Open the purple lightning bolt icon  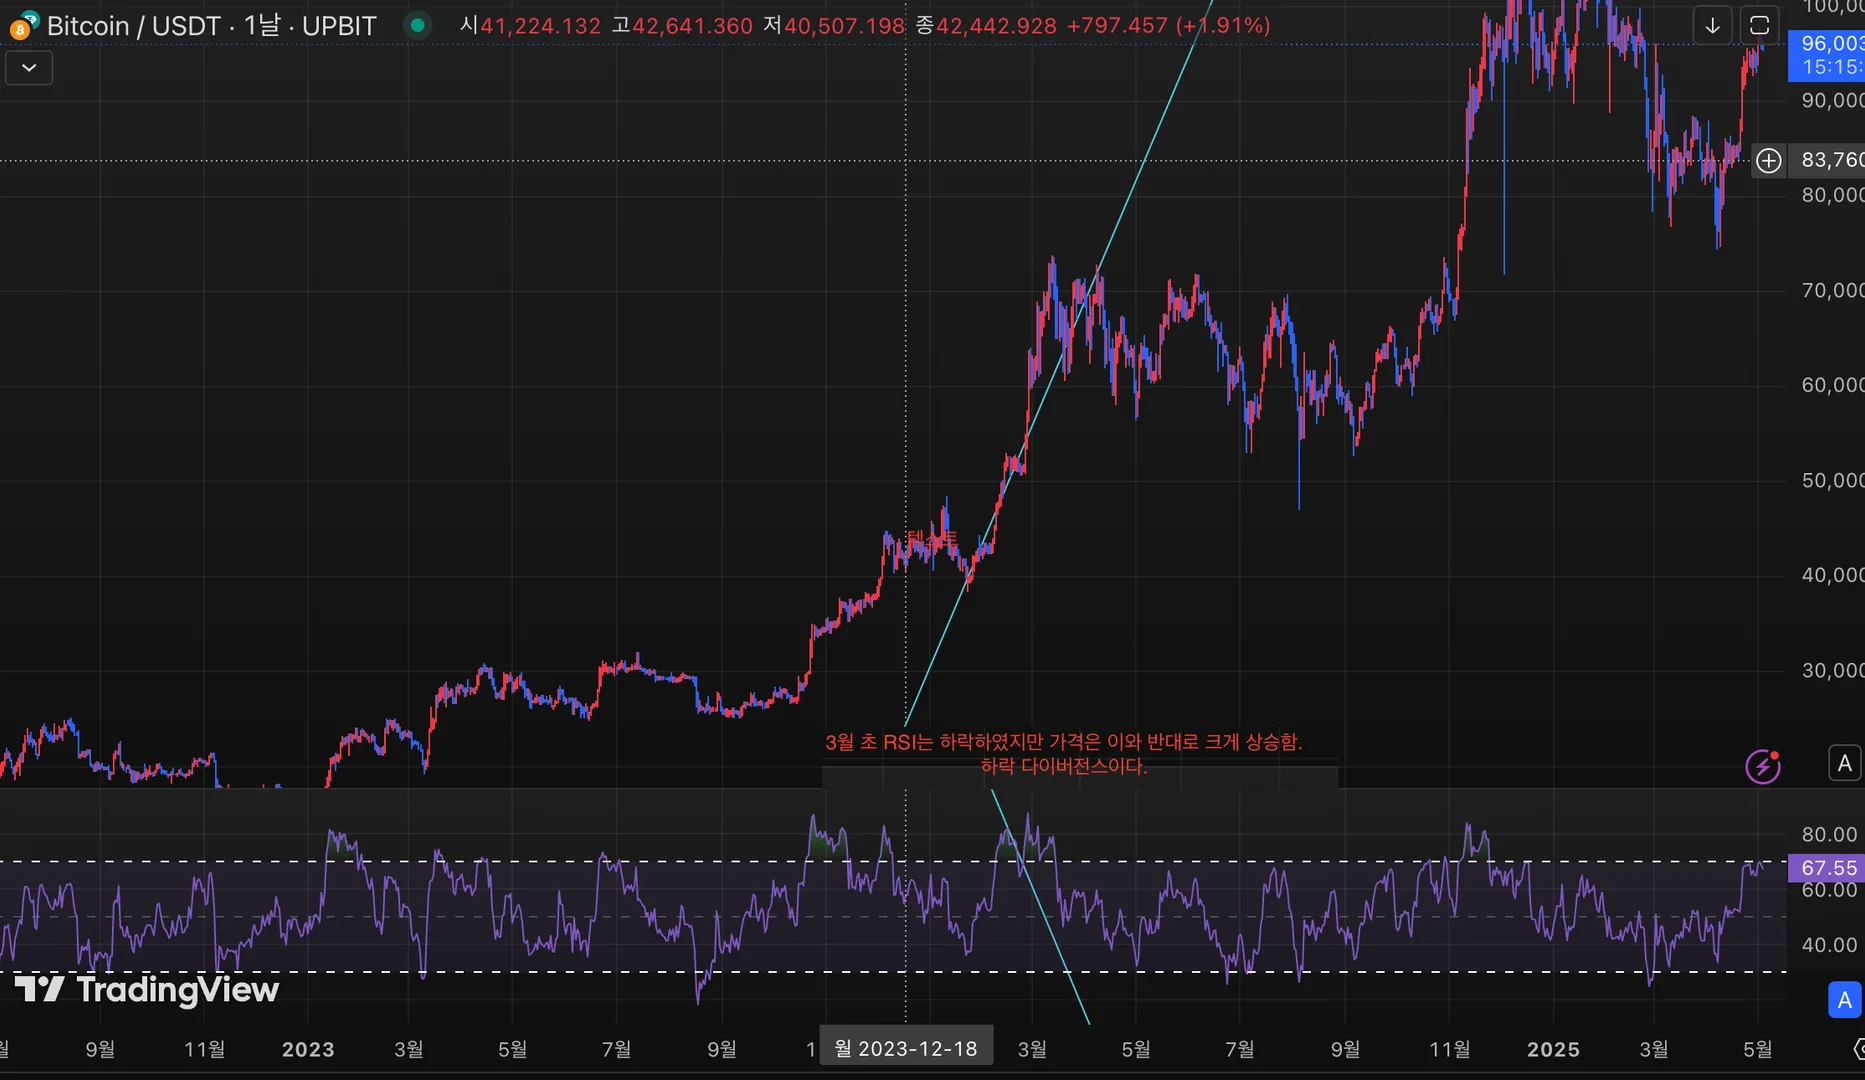point(1762,766)
